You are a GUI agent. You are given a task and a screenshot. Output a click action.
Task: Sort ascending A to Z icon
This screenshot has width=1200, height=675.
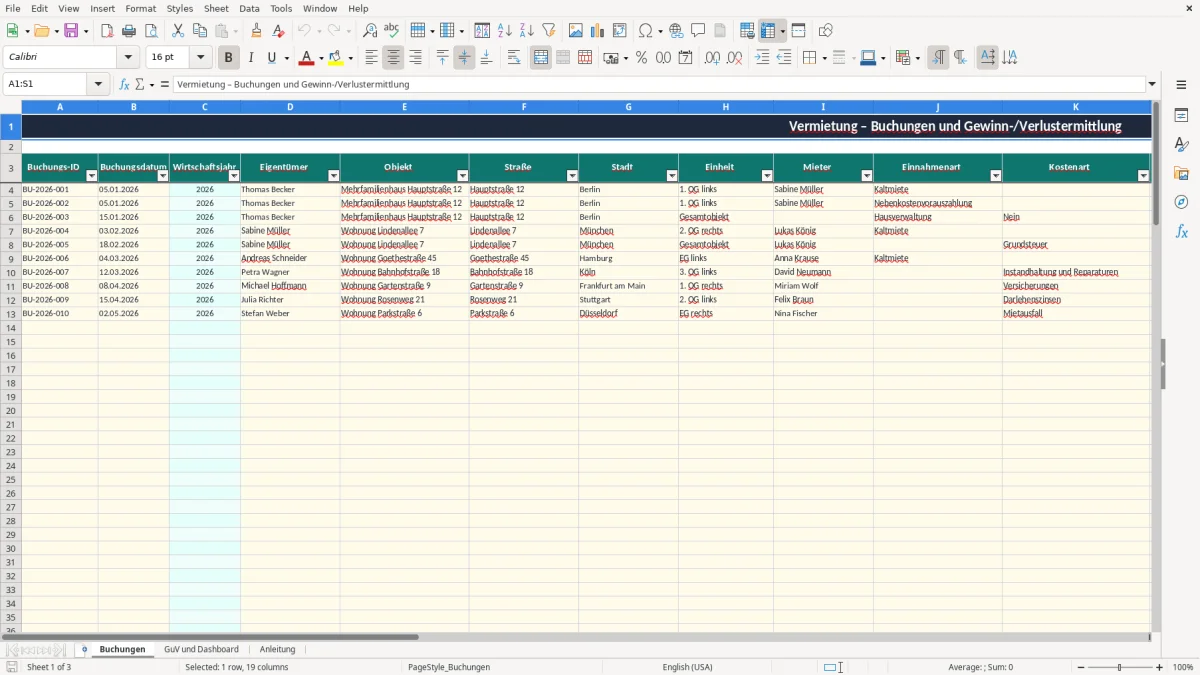pyautogui.click(x=505, y=31)
